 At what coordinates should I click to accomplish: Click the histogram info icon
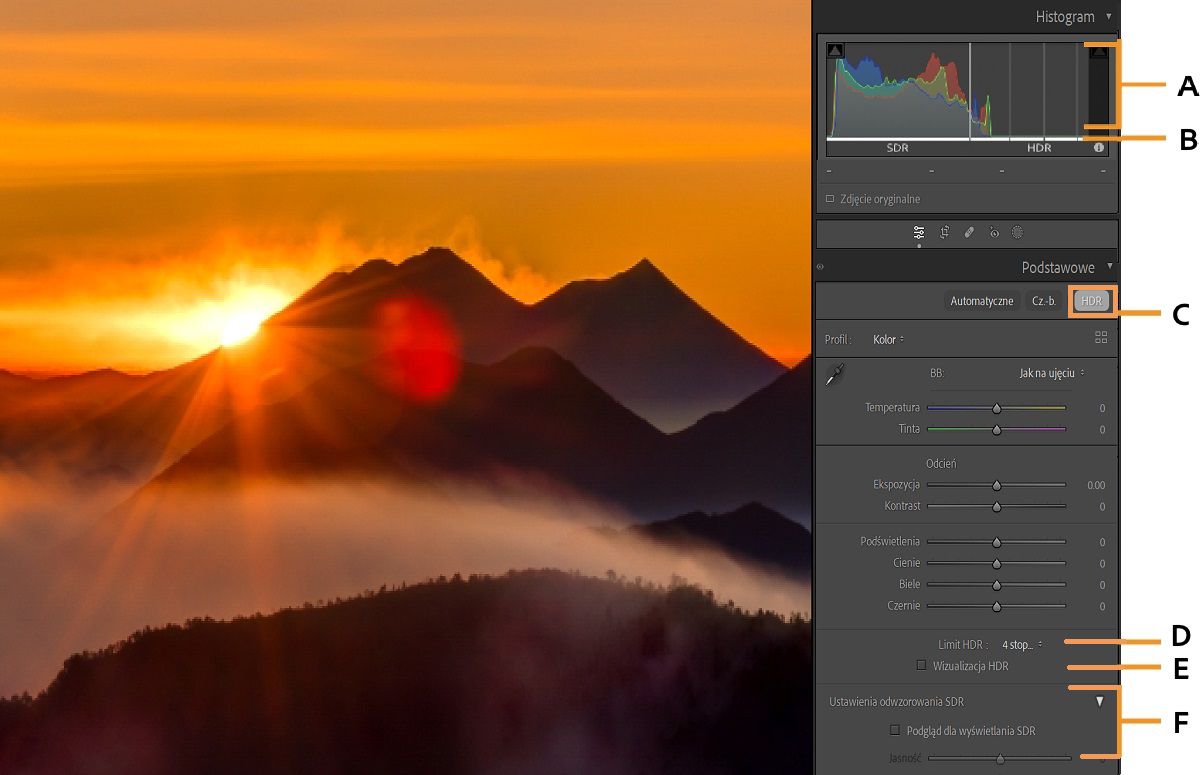[x=1099, y=147]
